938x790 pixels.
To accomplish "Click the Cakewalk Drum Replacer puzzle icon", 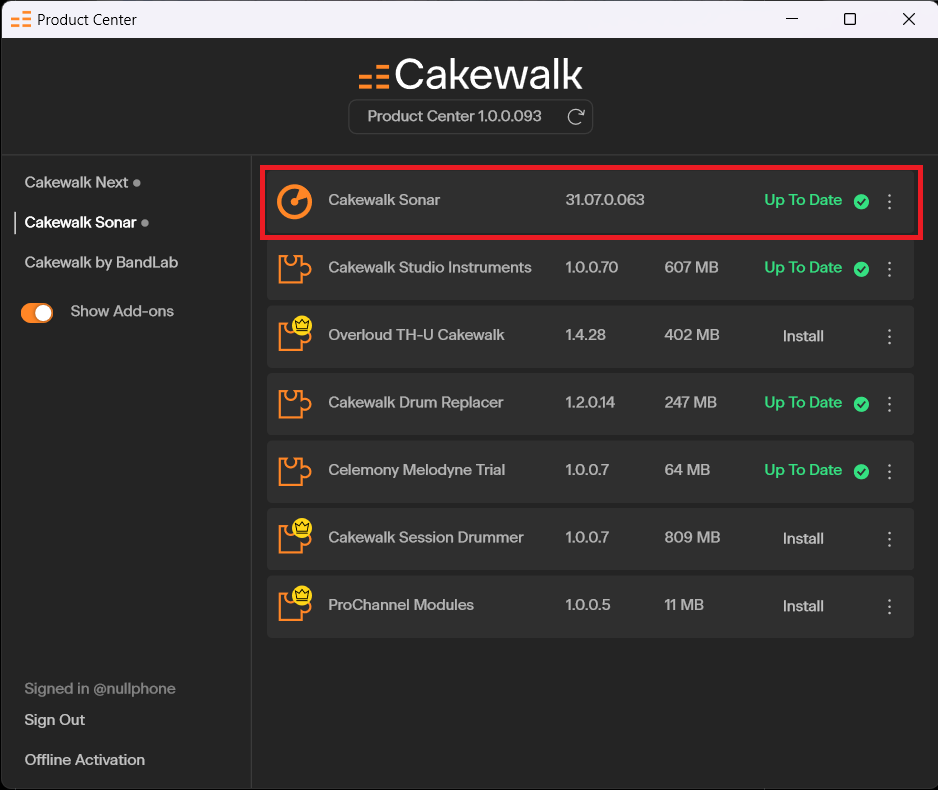I will click(x=294, y=403).
